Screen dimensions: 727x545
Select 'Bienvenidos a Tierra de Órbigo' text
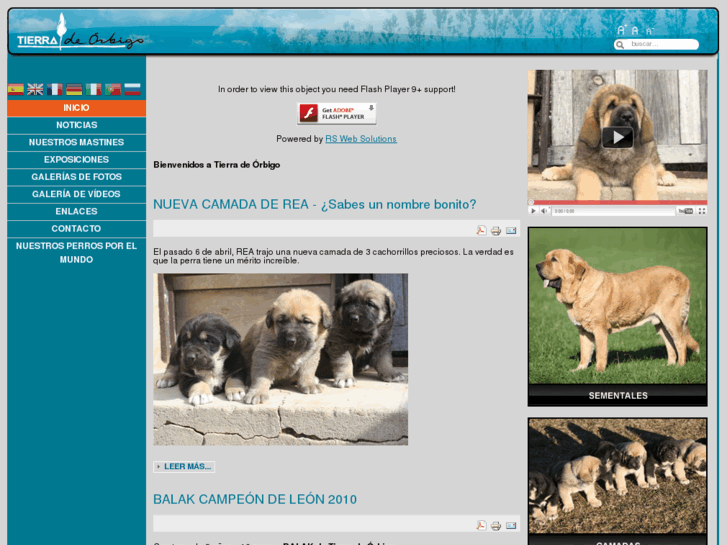[x=217, y=165]
